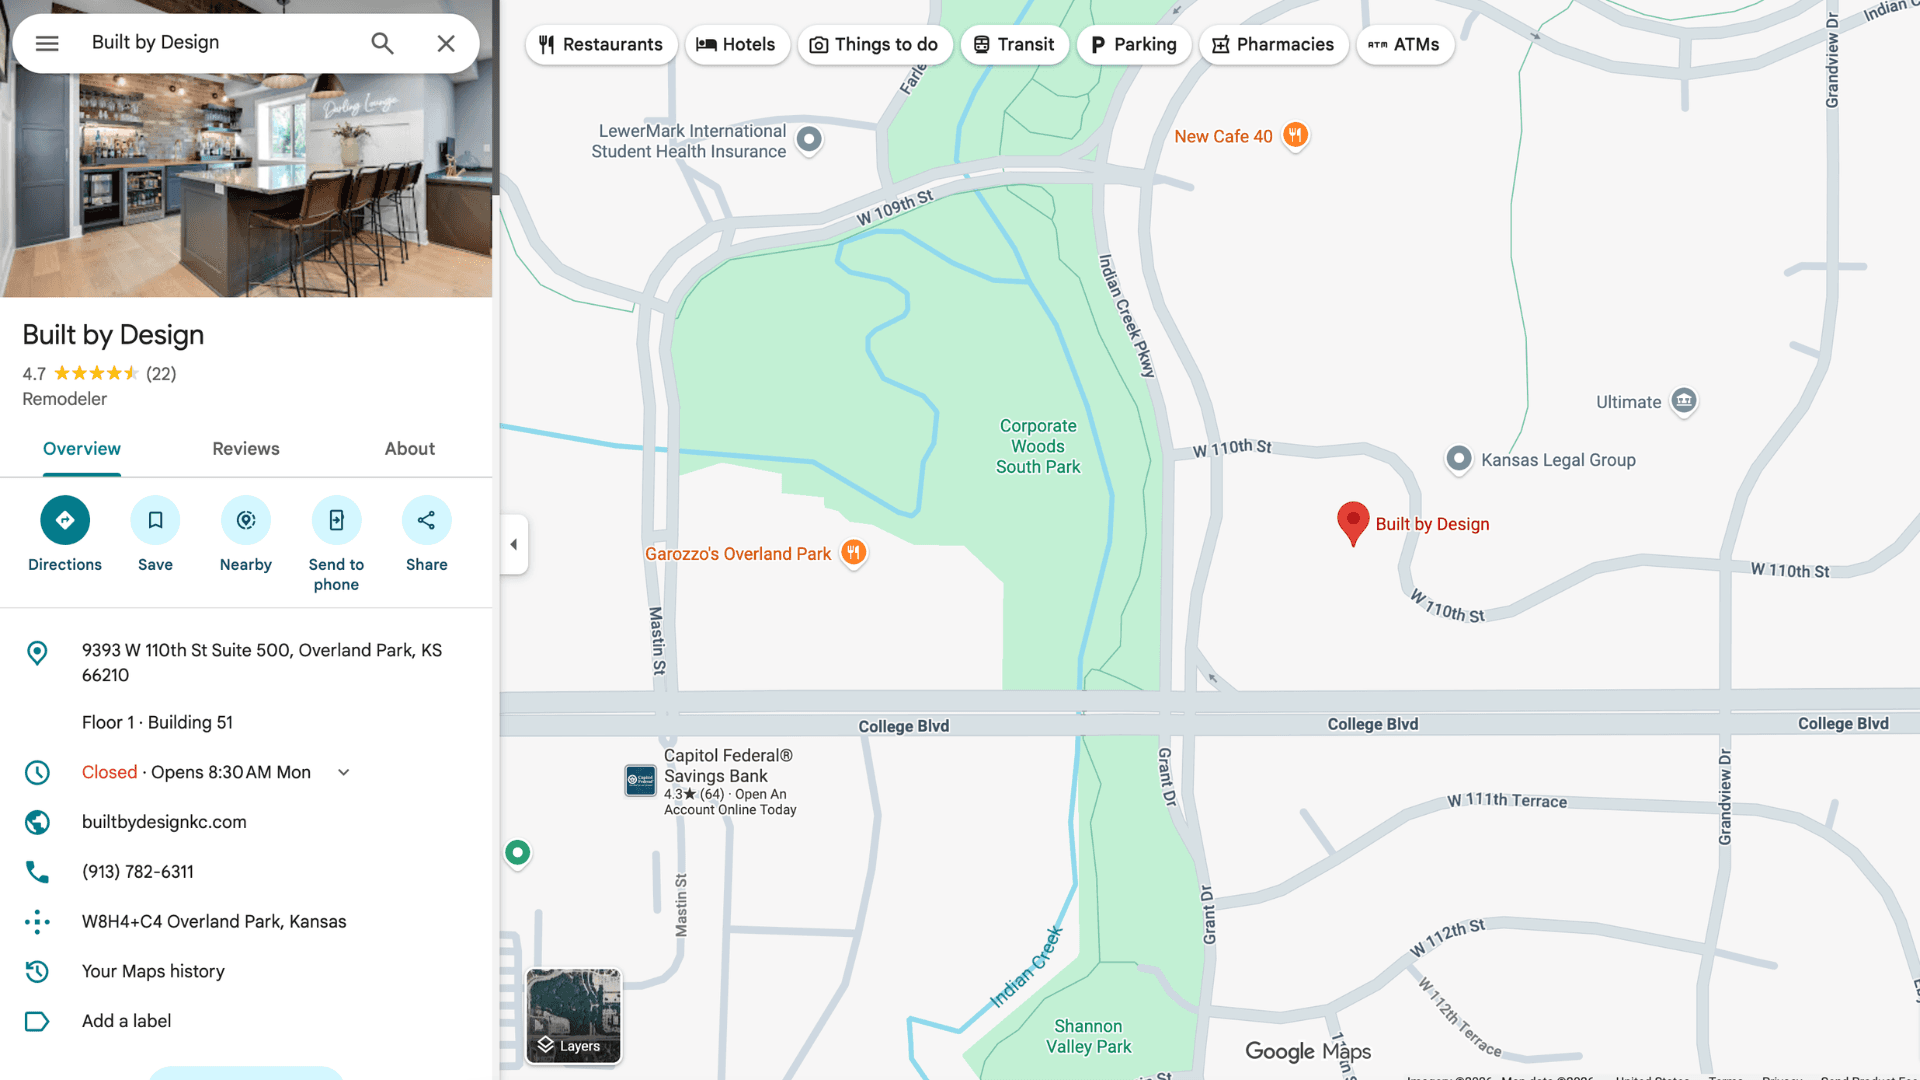
Task: Click the globe website icon
Action: click(37, 822)
